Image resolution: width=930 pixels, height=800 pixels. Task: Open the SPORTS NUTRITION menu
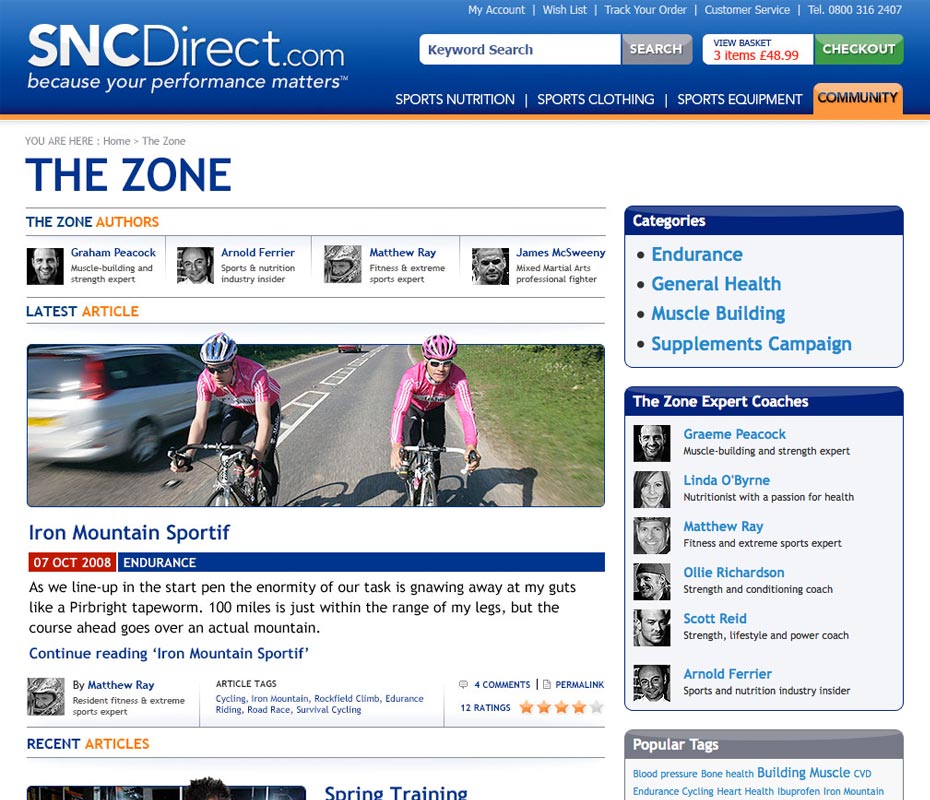pos(455,100)
